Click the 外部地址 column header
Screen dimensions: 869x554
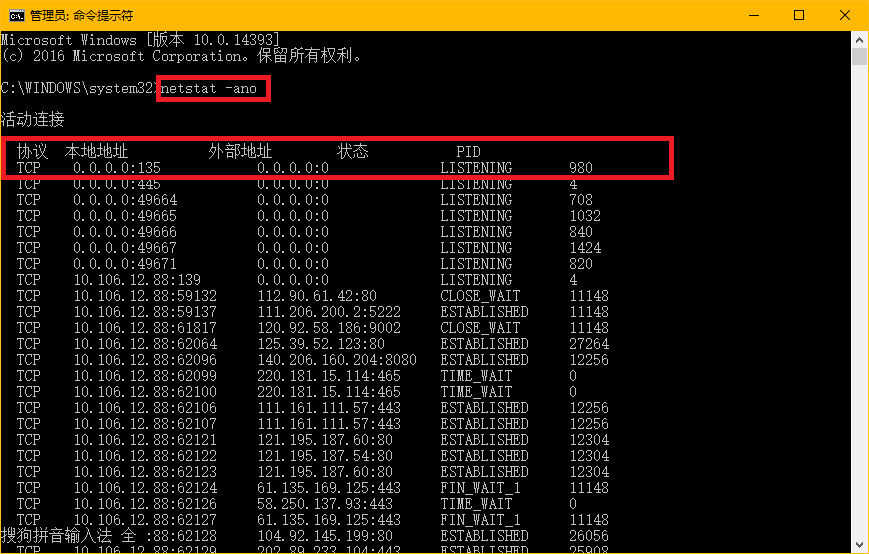(240, 151)
